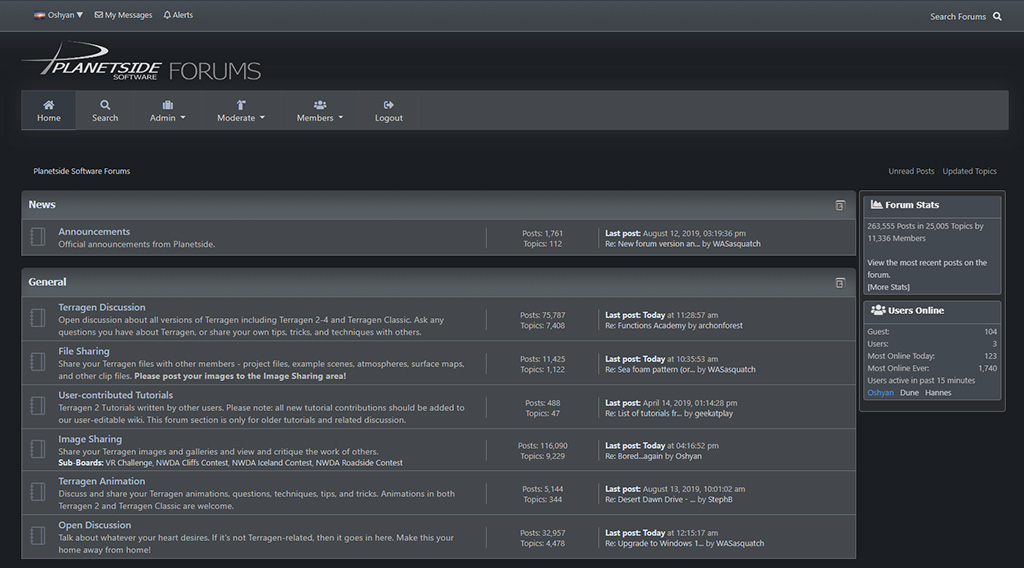The image size is (1024, 568).
Task: Click the Members group icon
Action: 320,104
